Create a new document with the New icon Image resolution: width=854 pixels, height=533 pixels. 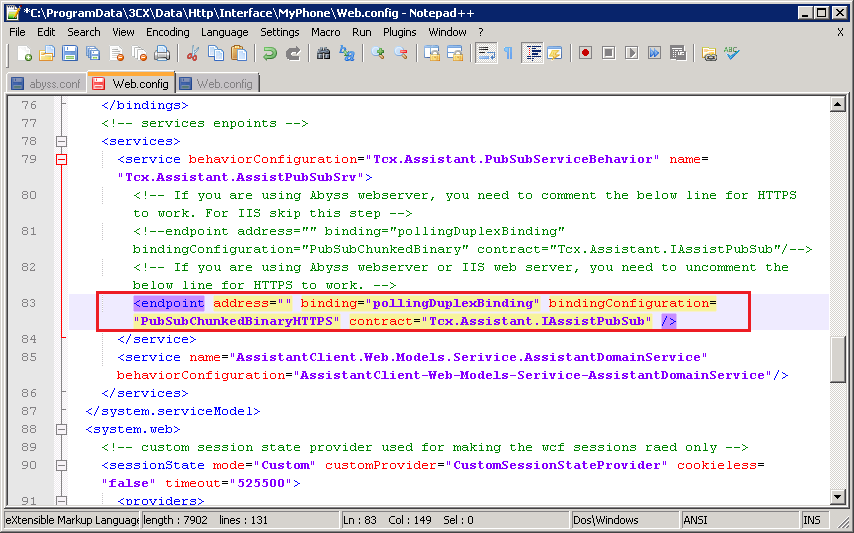click(24, 53)
